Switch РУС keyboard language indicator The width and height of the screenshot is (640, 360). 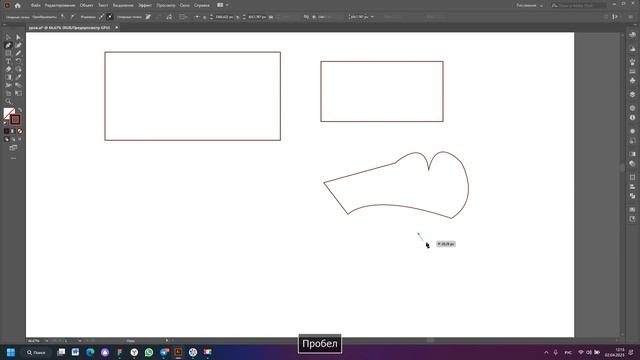(568, 352)
